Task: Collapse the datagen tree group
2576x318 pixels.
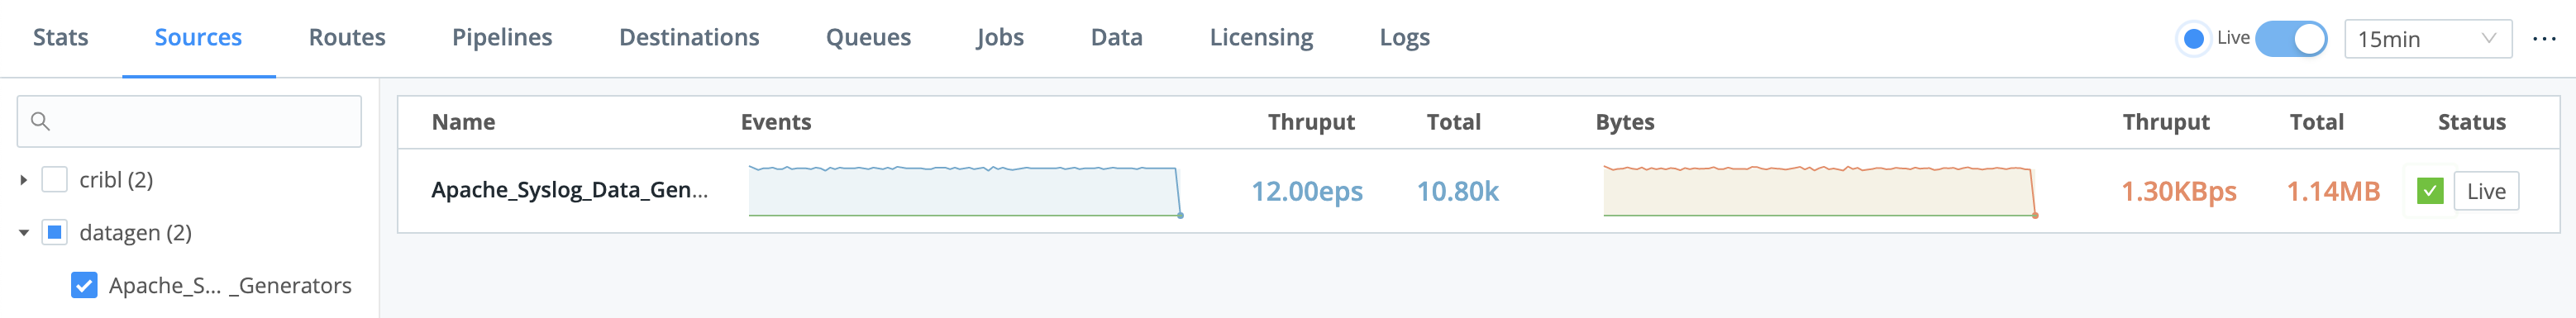Action: point(23,233)
